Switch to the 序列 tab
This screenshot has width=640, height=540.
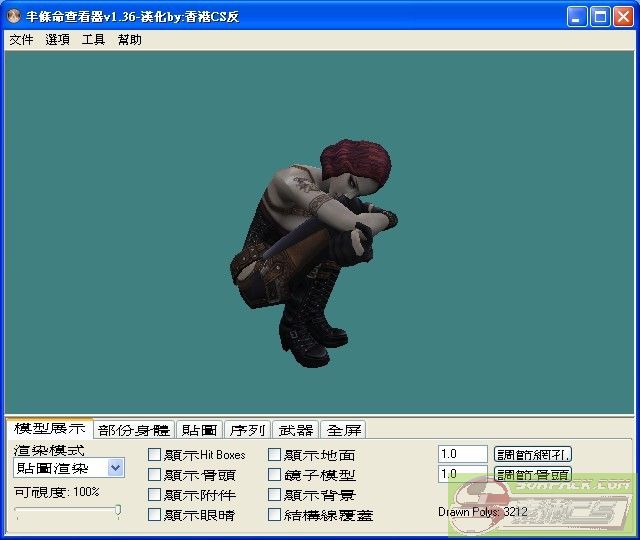click(x=247, y=430)
